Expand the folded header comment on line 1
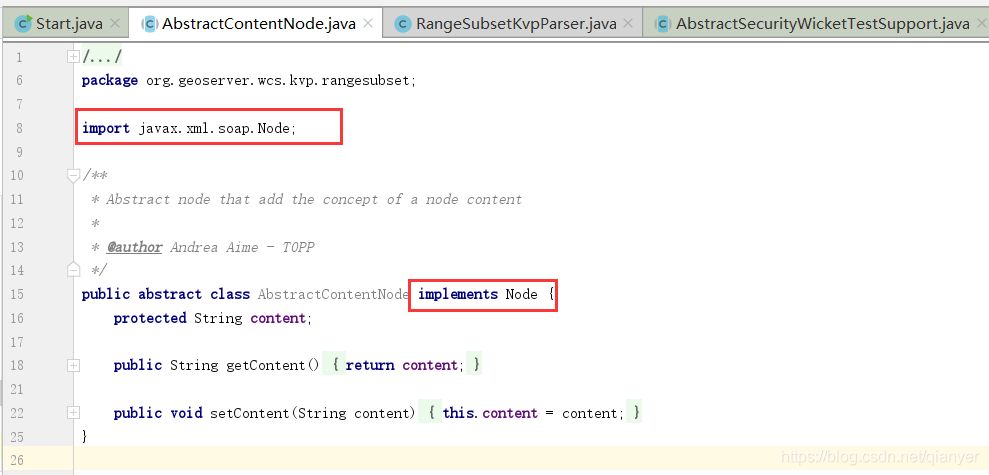 coord(73,57)
